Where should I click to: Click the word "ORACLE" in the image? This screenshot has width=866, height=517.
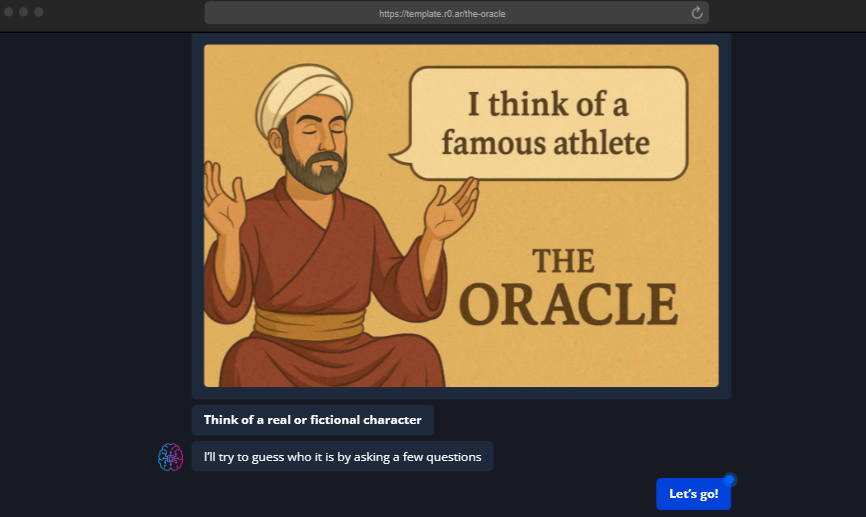573,305
